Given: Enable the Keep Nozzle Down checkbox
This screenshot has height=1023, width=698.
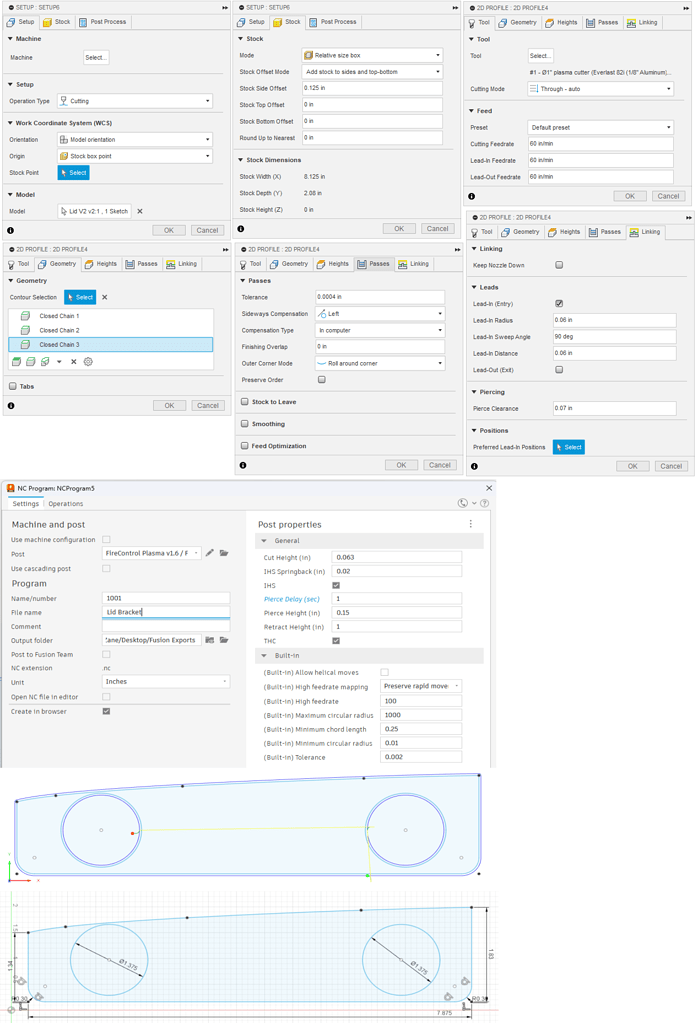Looking at the screenshot, I should point(559,265).
